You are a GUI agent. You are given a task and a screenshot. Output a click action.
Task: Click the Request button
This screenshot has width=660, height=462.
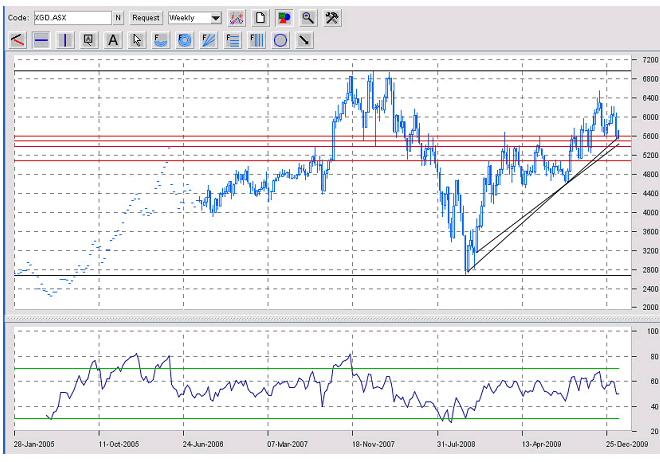[x=145, y=18]
